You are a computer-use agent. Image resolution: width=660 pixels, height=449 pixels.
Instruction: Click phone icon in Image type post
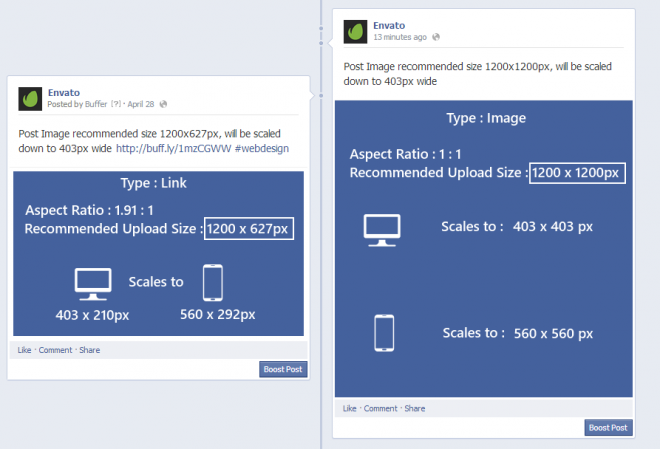pyautogui.click(x=384, y=333)
